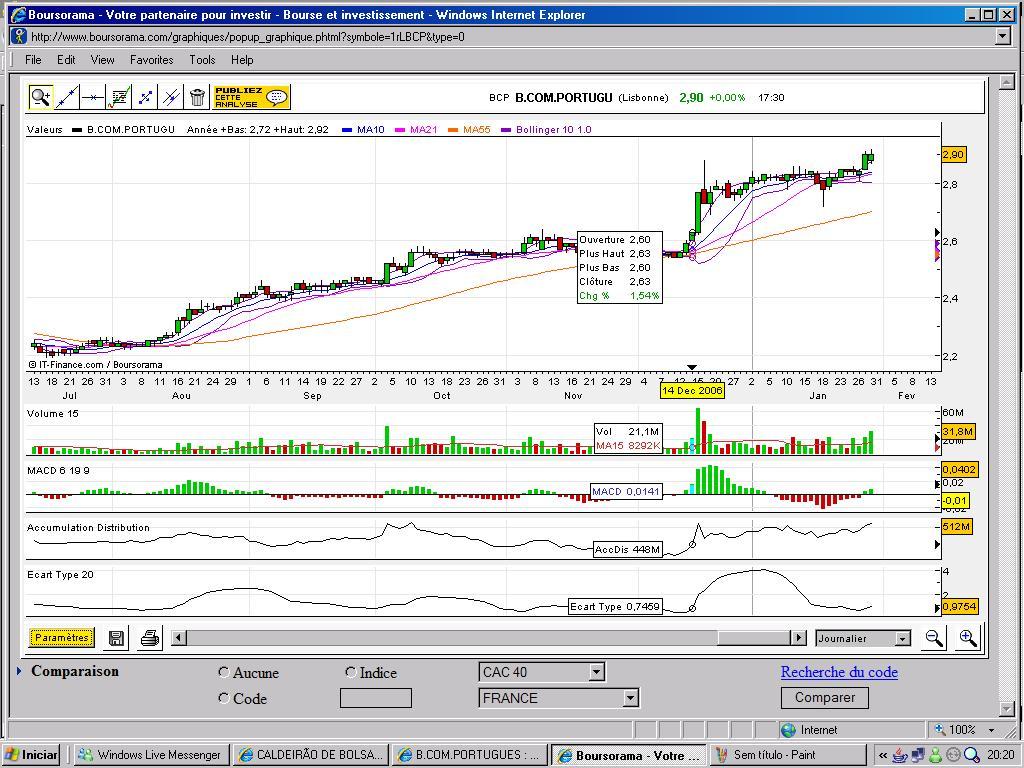Click the floppy disk save icon
The width and height of the screenshot is (1024, 768).
click(116, 638)
